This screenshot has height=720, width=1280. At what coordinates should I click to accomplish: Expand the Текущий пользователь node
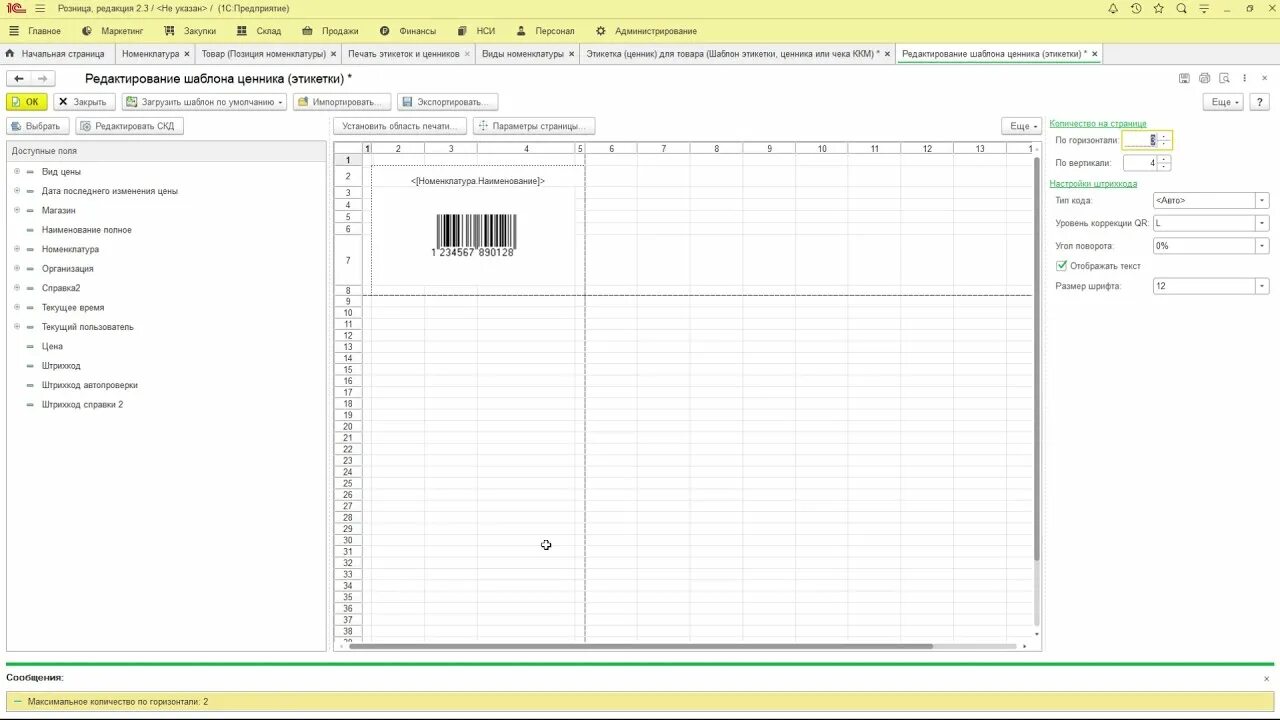[x=17, y=327]
